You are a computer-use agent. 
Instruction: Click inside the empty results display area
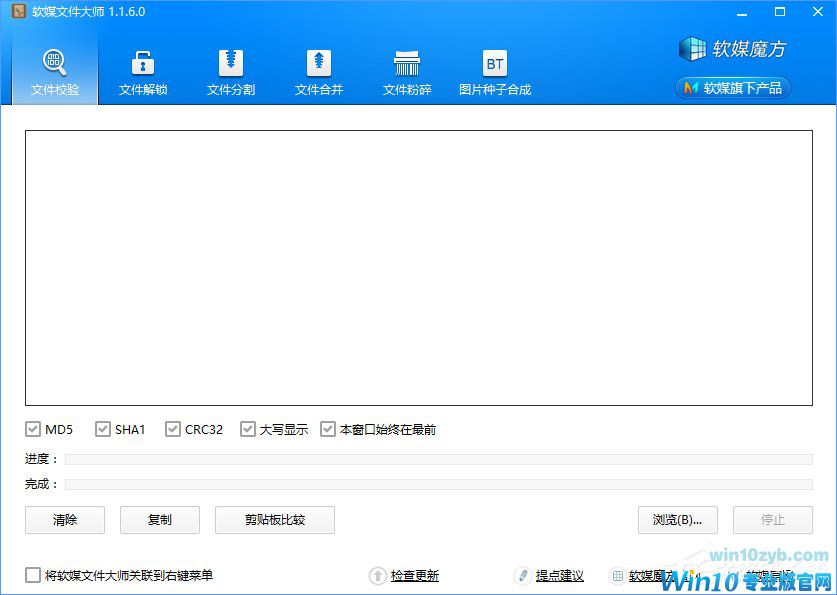coord(418,270)
